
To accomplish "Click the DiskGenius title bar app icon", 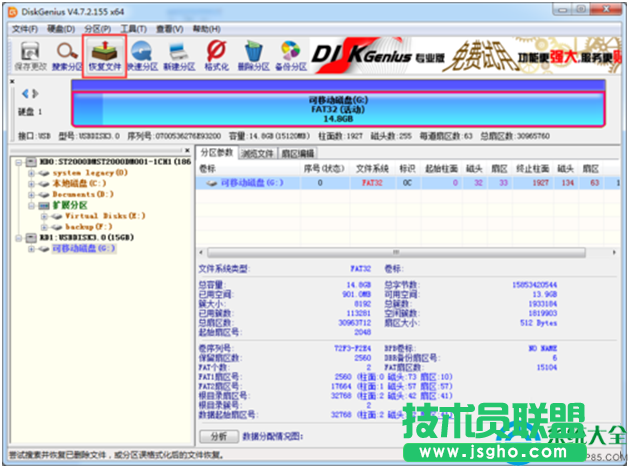I will point(13,12).
